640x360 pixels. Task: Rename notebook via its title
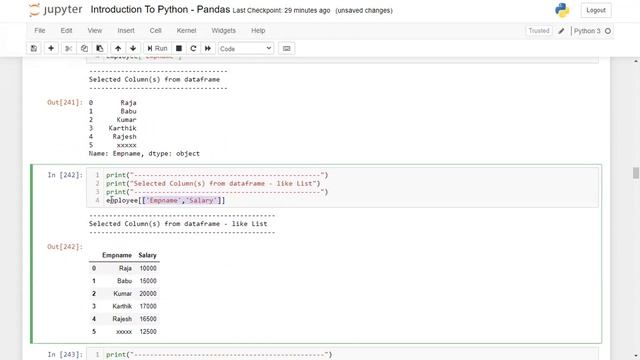[x=160, y=10]
